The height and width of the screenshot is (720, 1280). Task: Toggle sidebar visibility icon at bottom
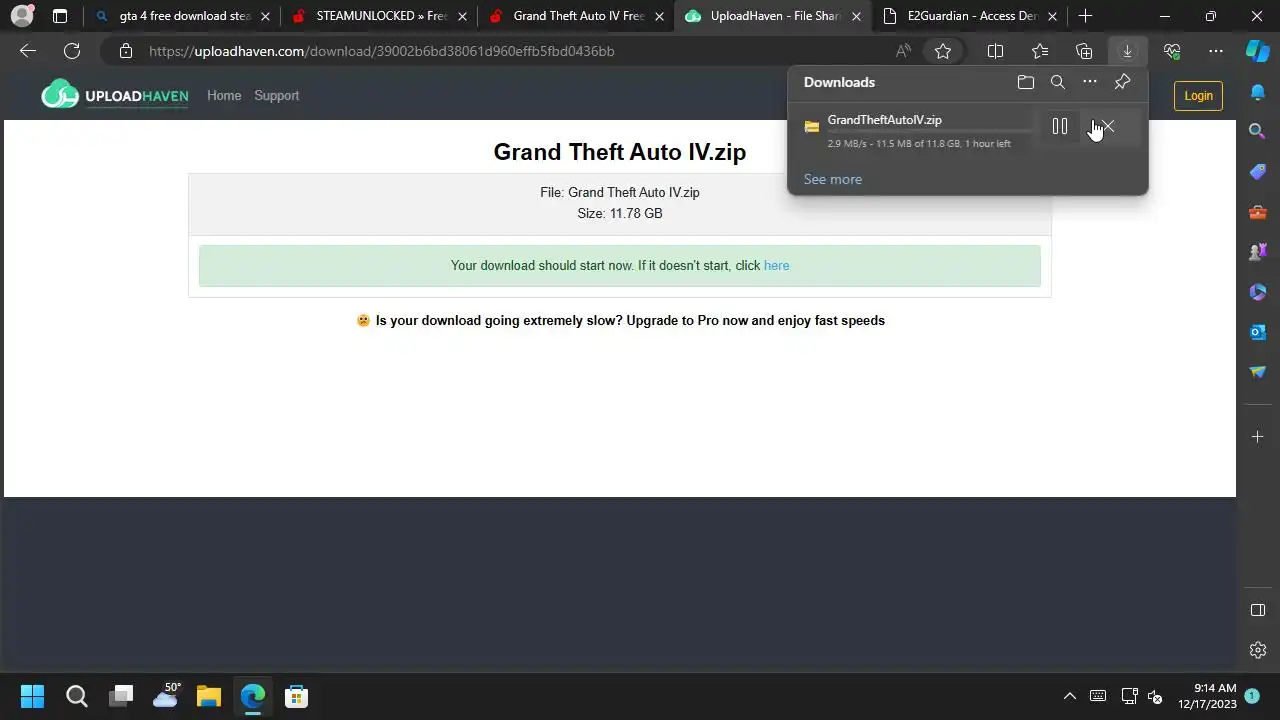[1258, 610]
